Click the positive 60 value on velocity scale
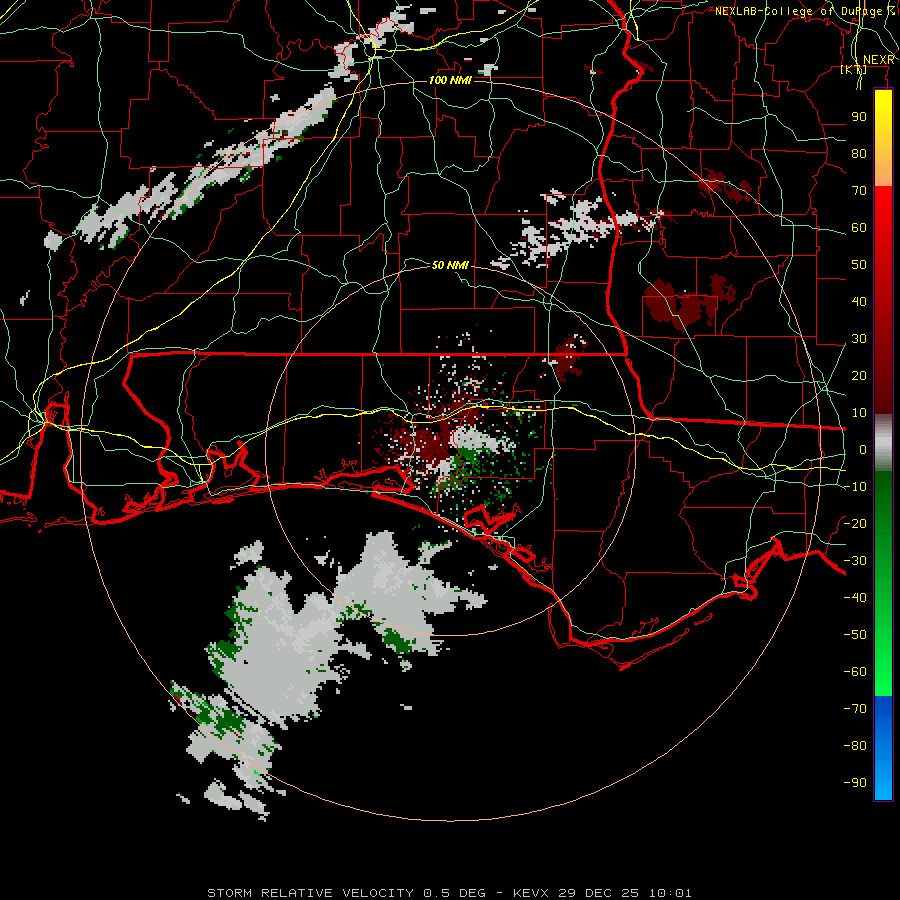Image resolution: width=900 pixels, height=900 pixels. tap(859, 228)
